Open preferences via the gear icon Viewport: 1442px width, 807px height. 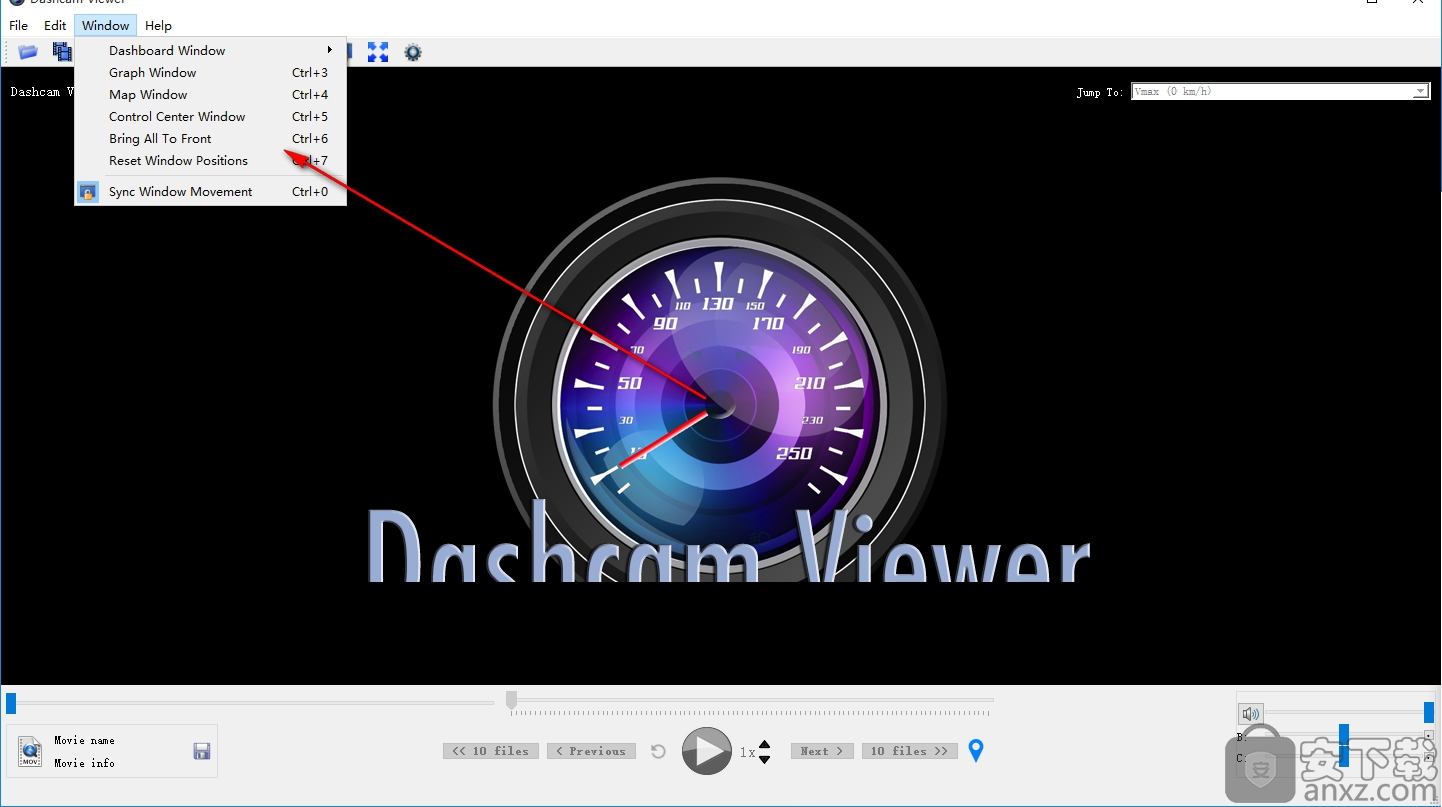click(x=413, y=52)
